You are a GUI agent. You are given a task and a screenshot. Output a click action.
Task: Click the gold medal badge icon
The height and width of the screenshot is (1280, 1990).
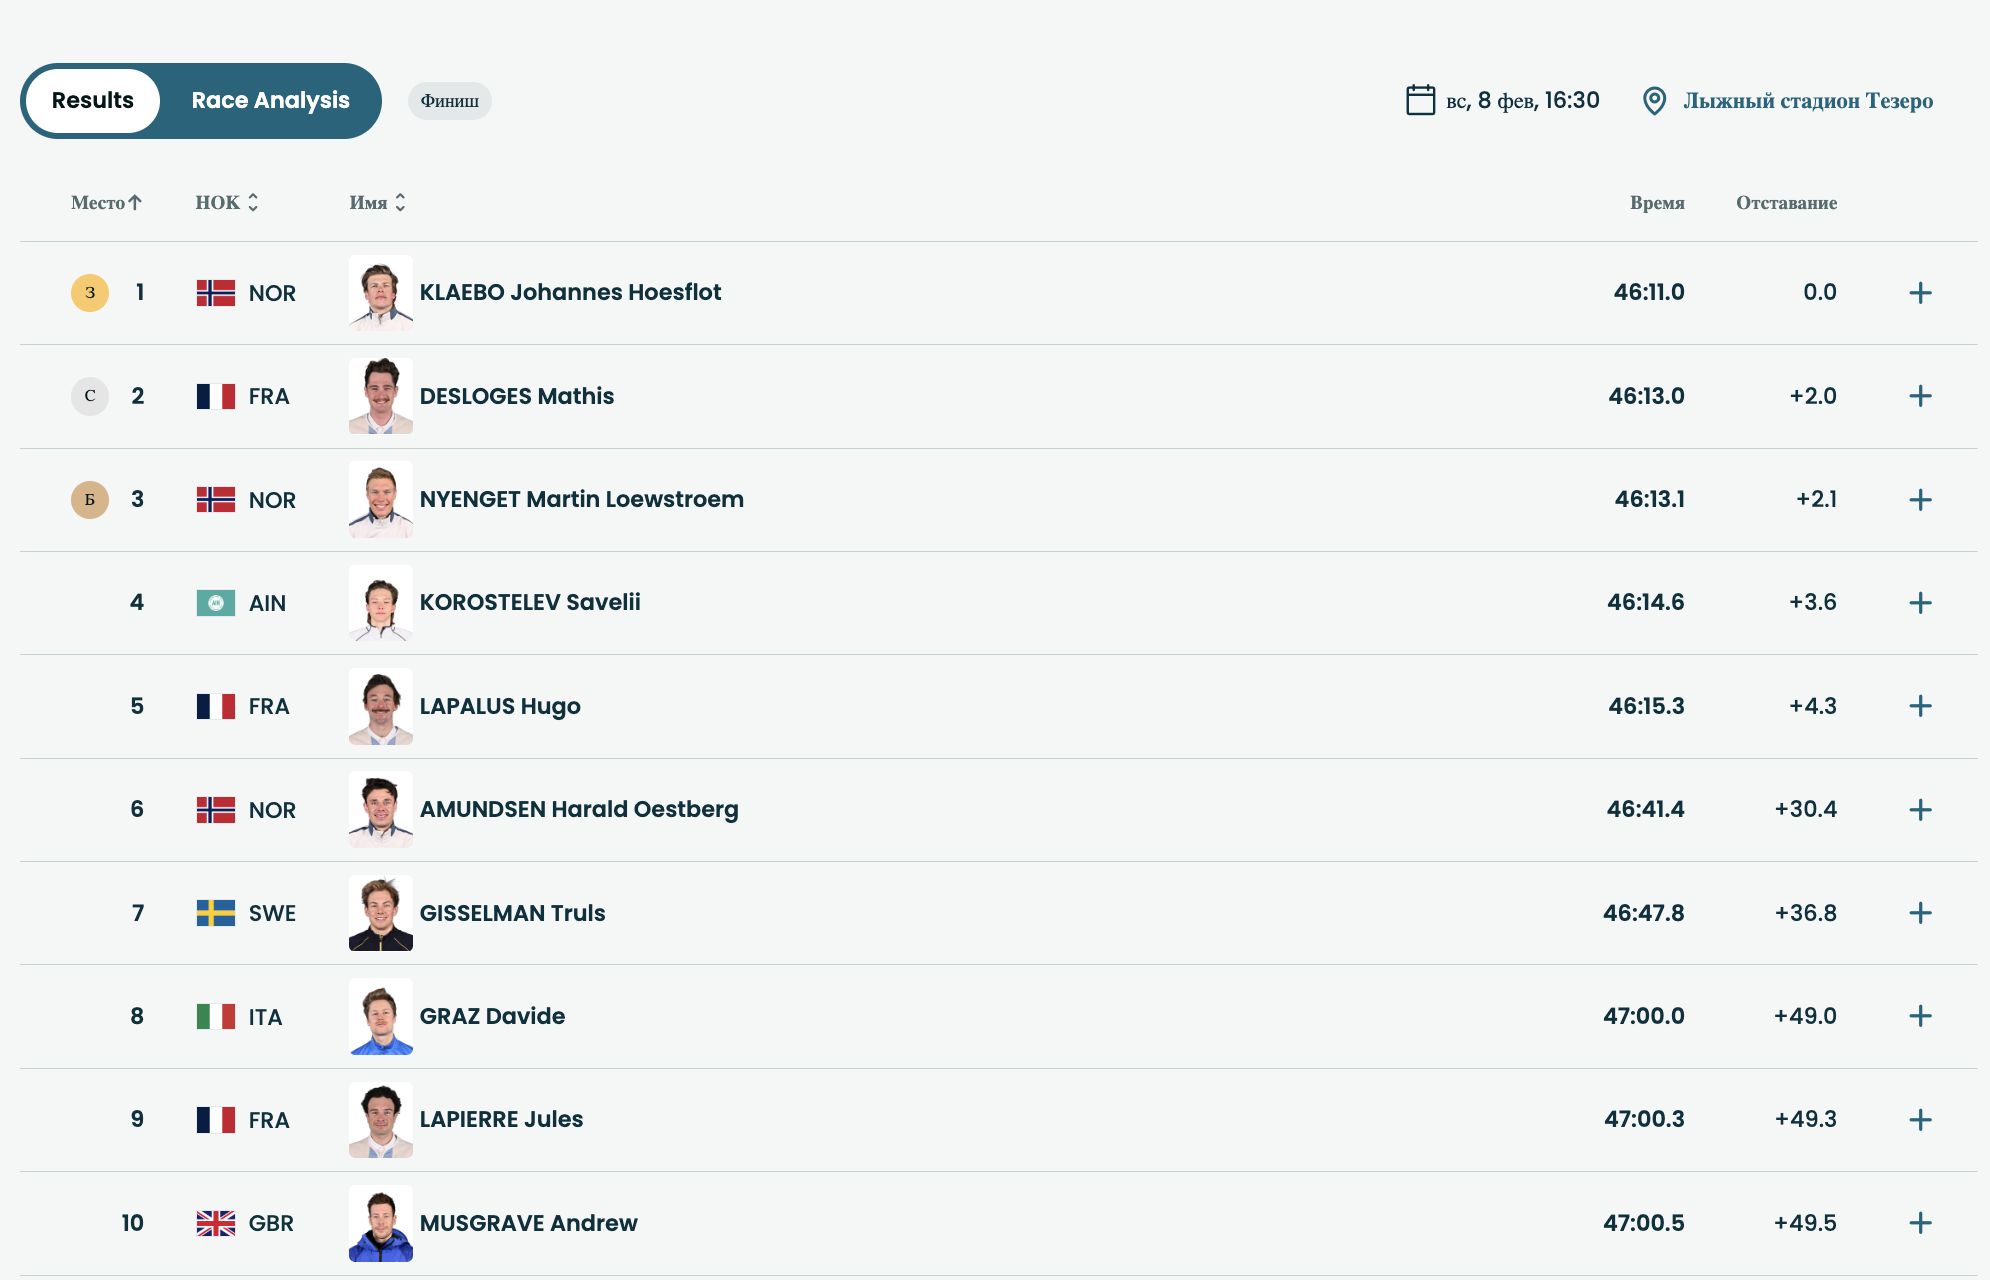pos(90,293)
